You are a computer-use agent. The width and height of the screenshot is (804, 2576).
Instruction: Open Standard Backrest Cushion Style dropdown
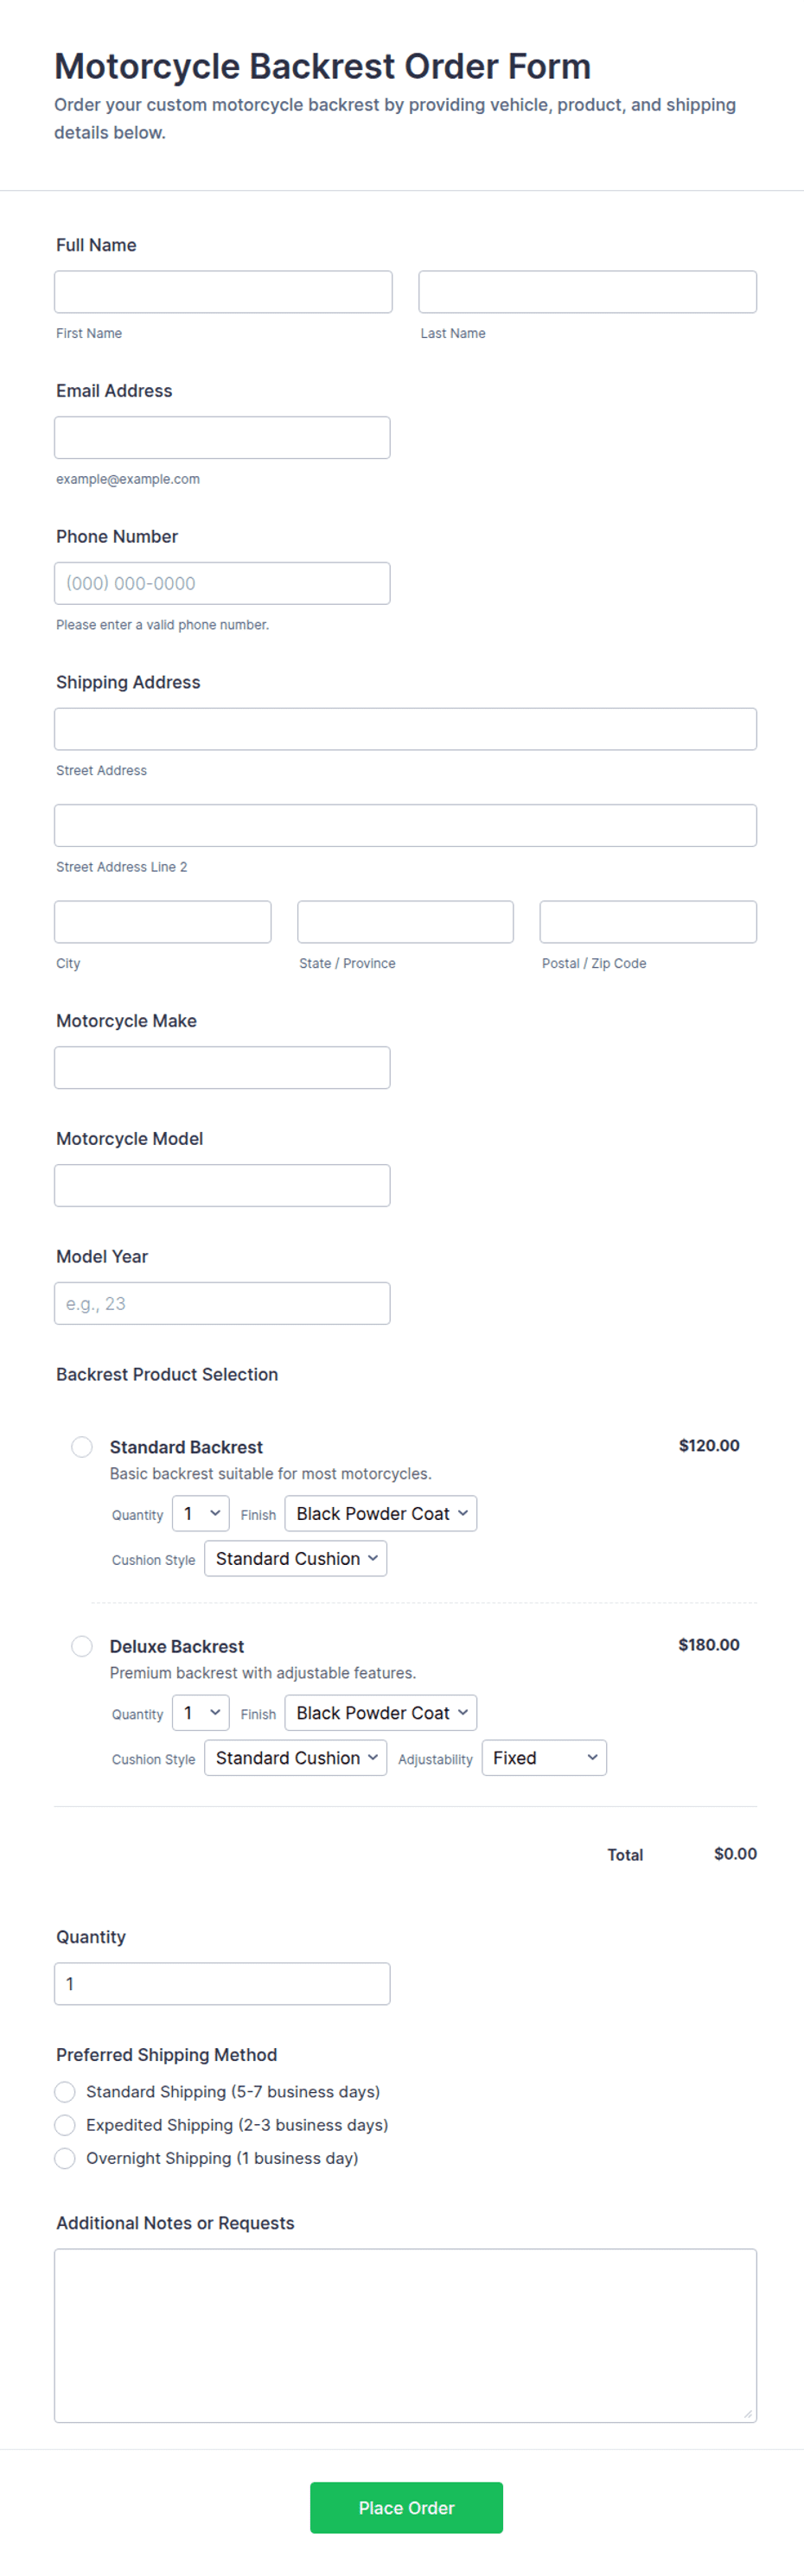pos(296,1559)
